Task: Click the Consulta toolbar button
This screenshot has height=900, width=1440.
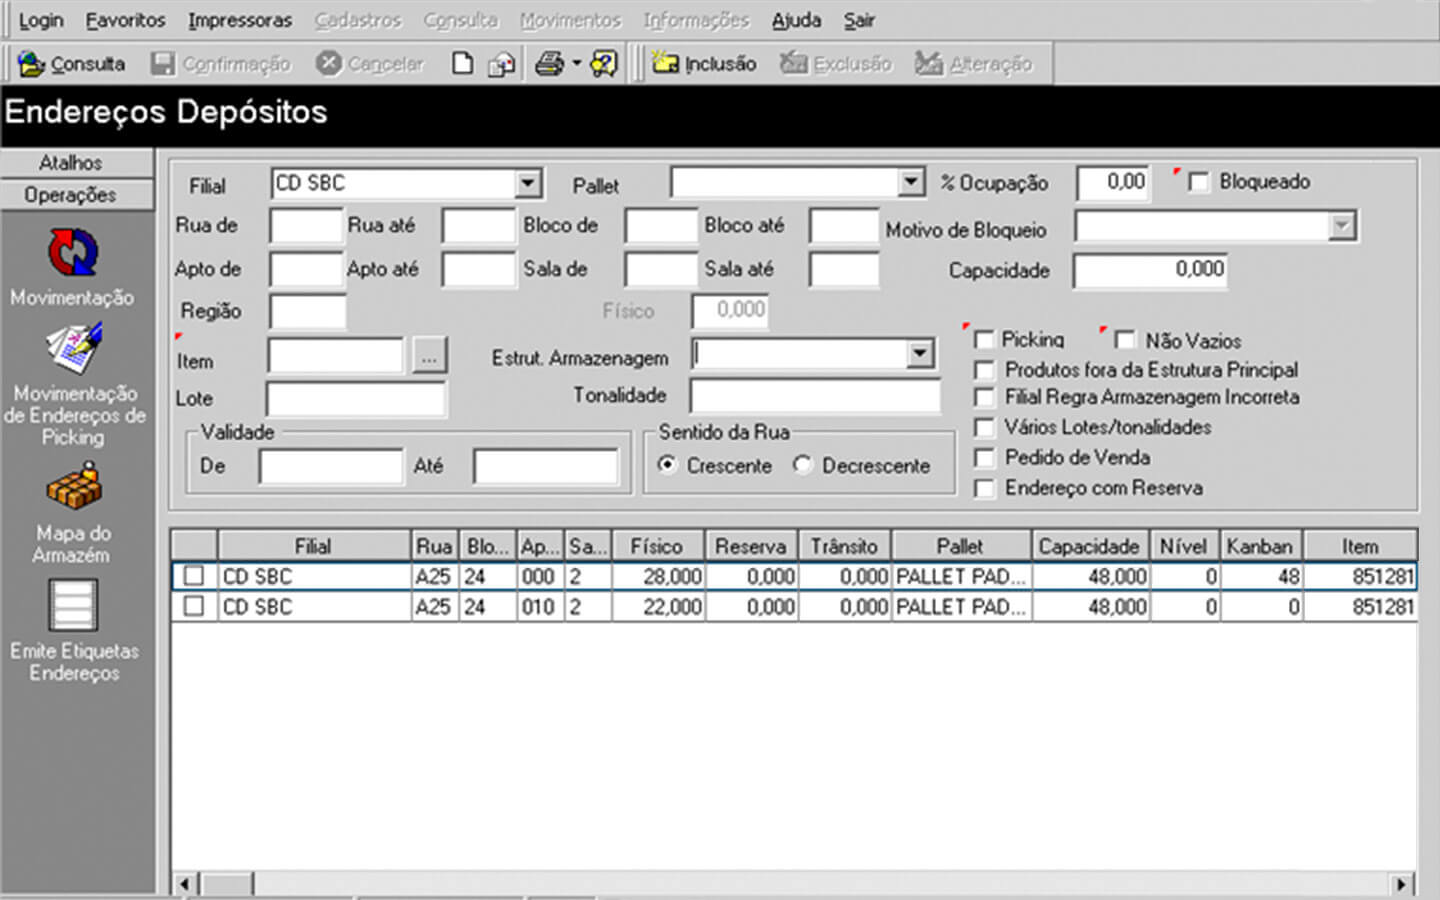Action: pyautogui.click(x=72, y=64)
